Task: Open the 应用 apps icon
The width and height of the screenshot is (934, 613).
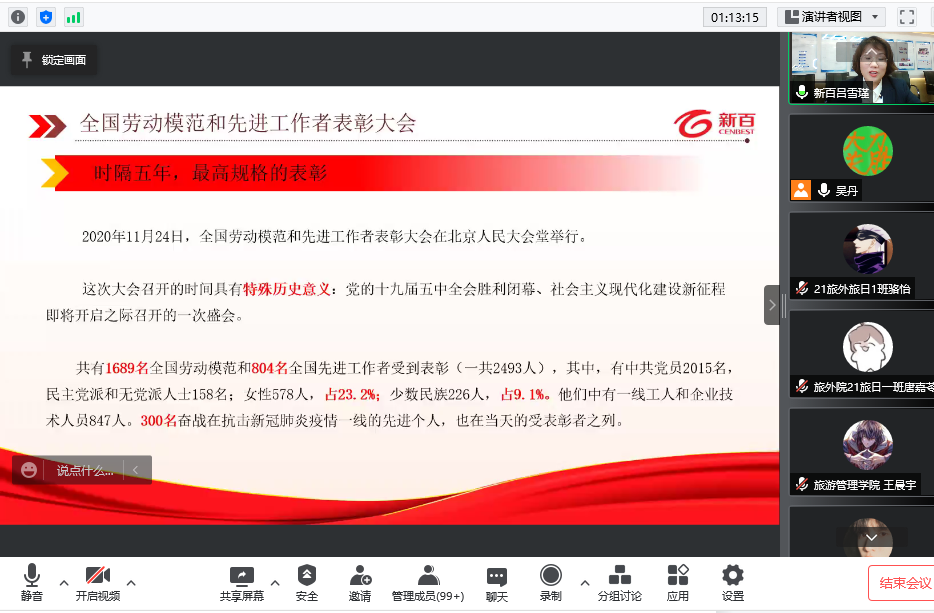Action: 678,583
